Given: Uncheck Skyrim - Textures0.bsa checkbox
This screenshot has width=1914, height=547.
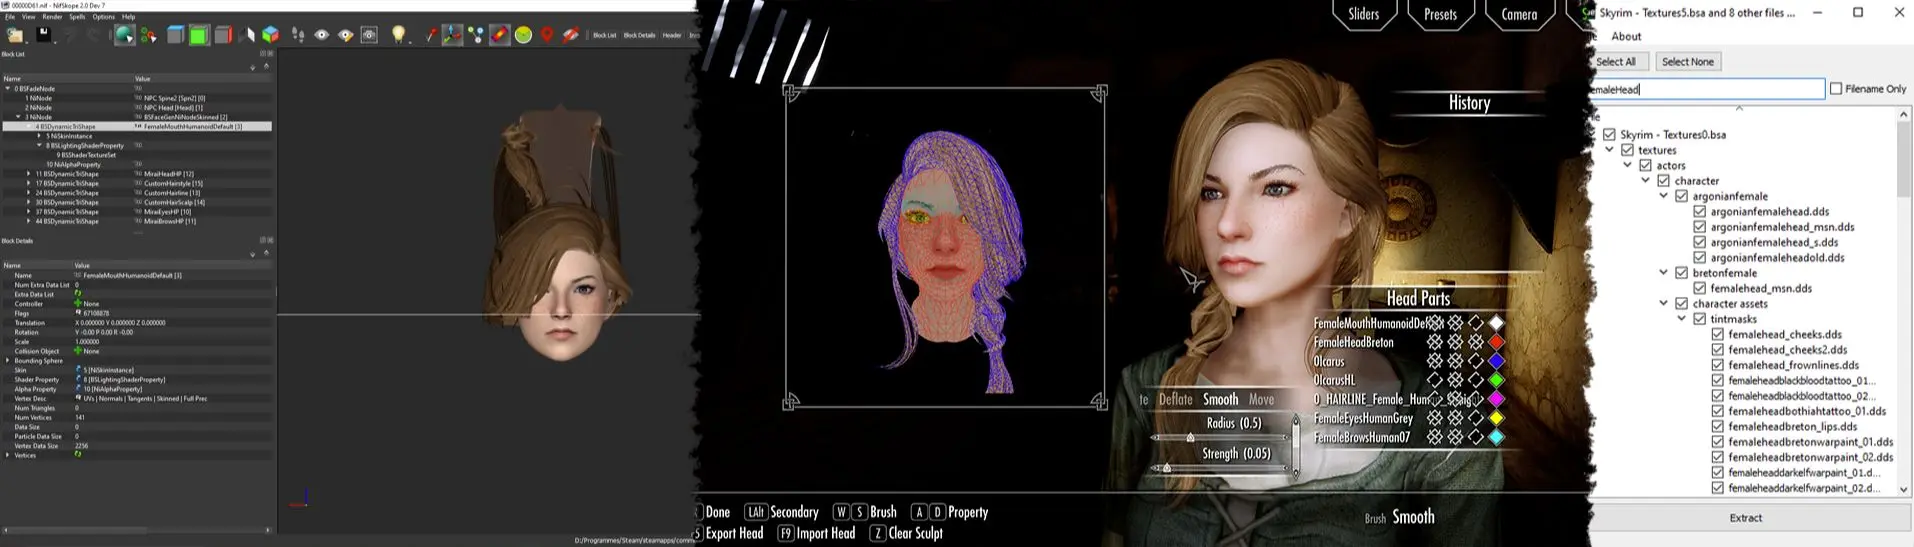Looking at the screenshot, I should [1609, 134].
